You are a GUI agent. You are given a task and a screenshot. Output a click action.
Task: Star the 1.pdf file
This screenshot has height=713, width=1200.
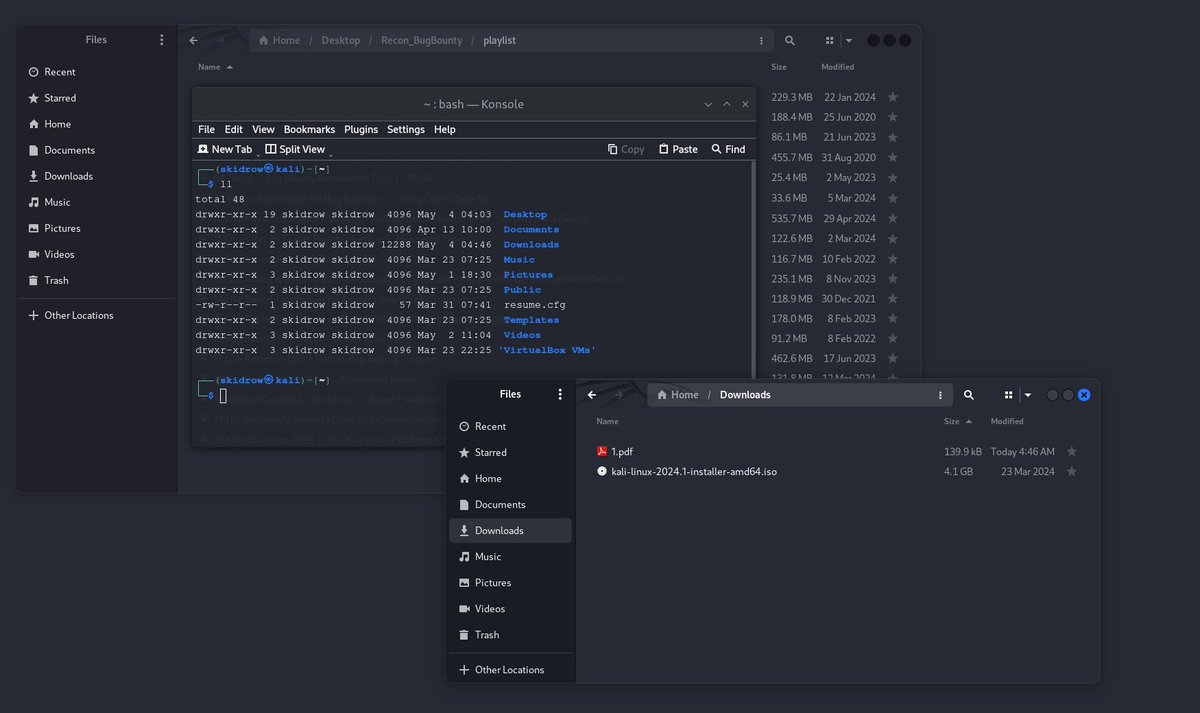[1072, 452]
